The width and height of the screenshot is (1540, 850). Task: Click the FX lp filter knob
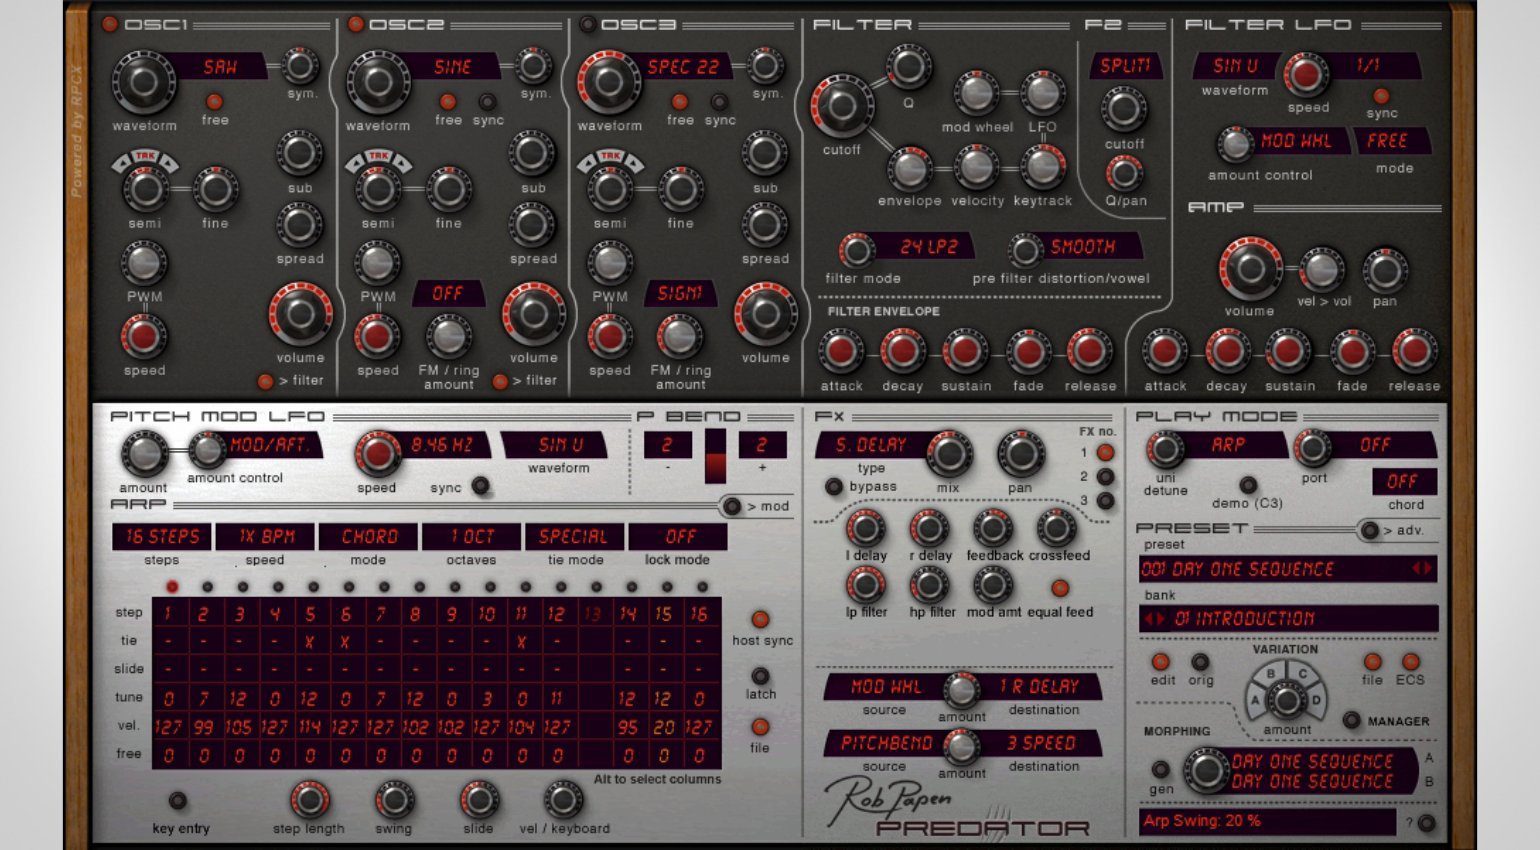point(866,584)
